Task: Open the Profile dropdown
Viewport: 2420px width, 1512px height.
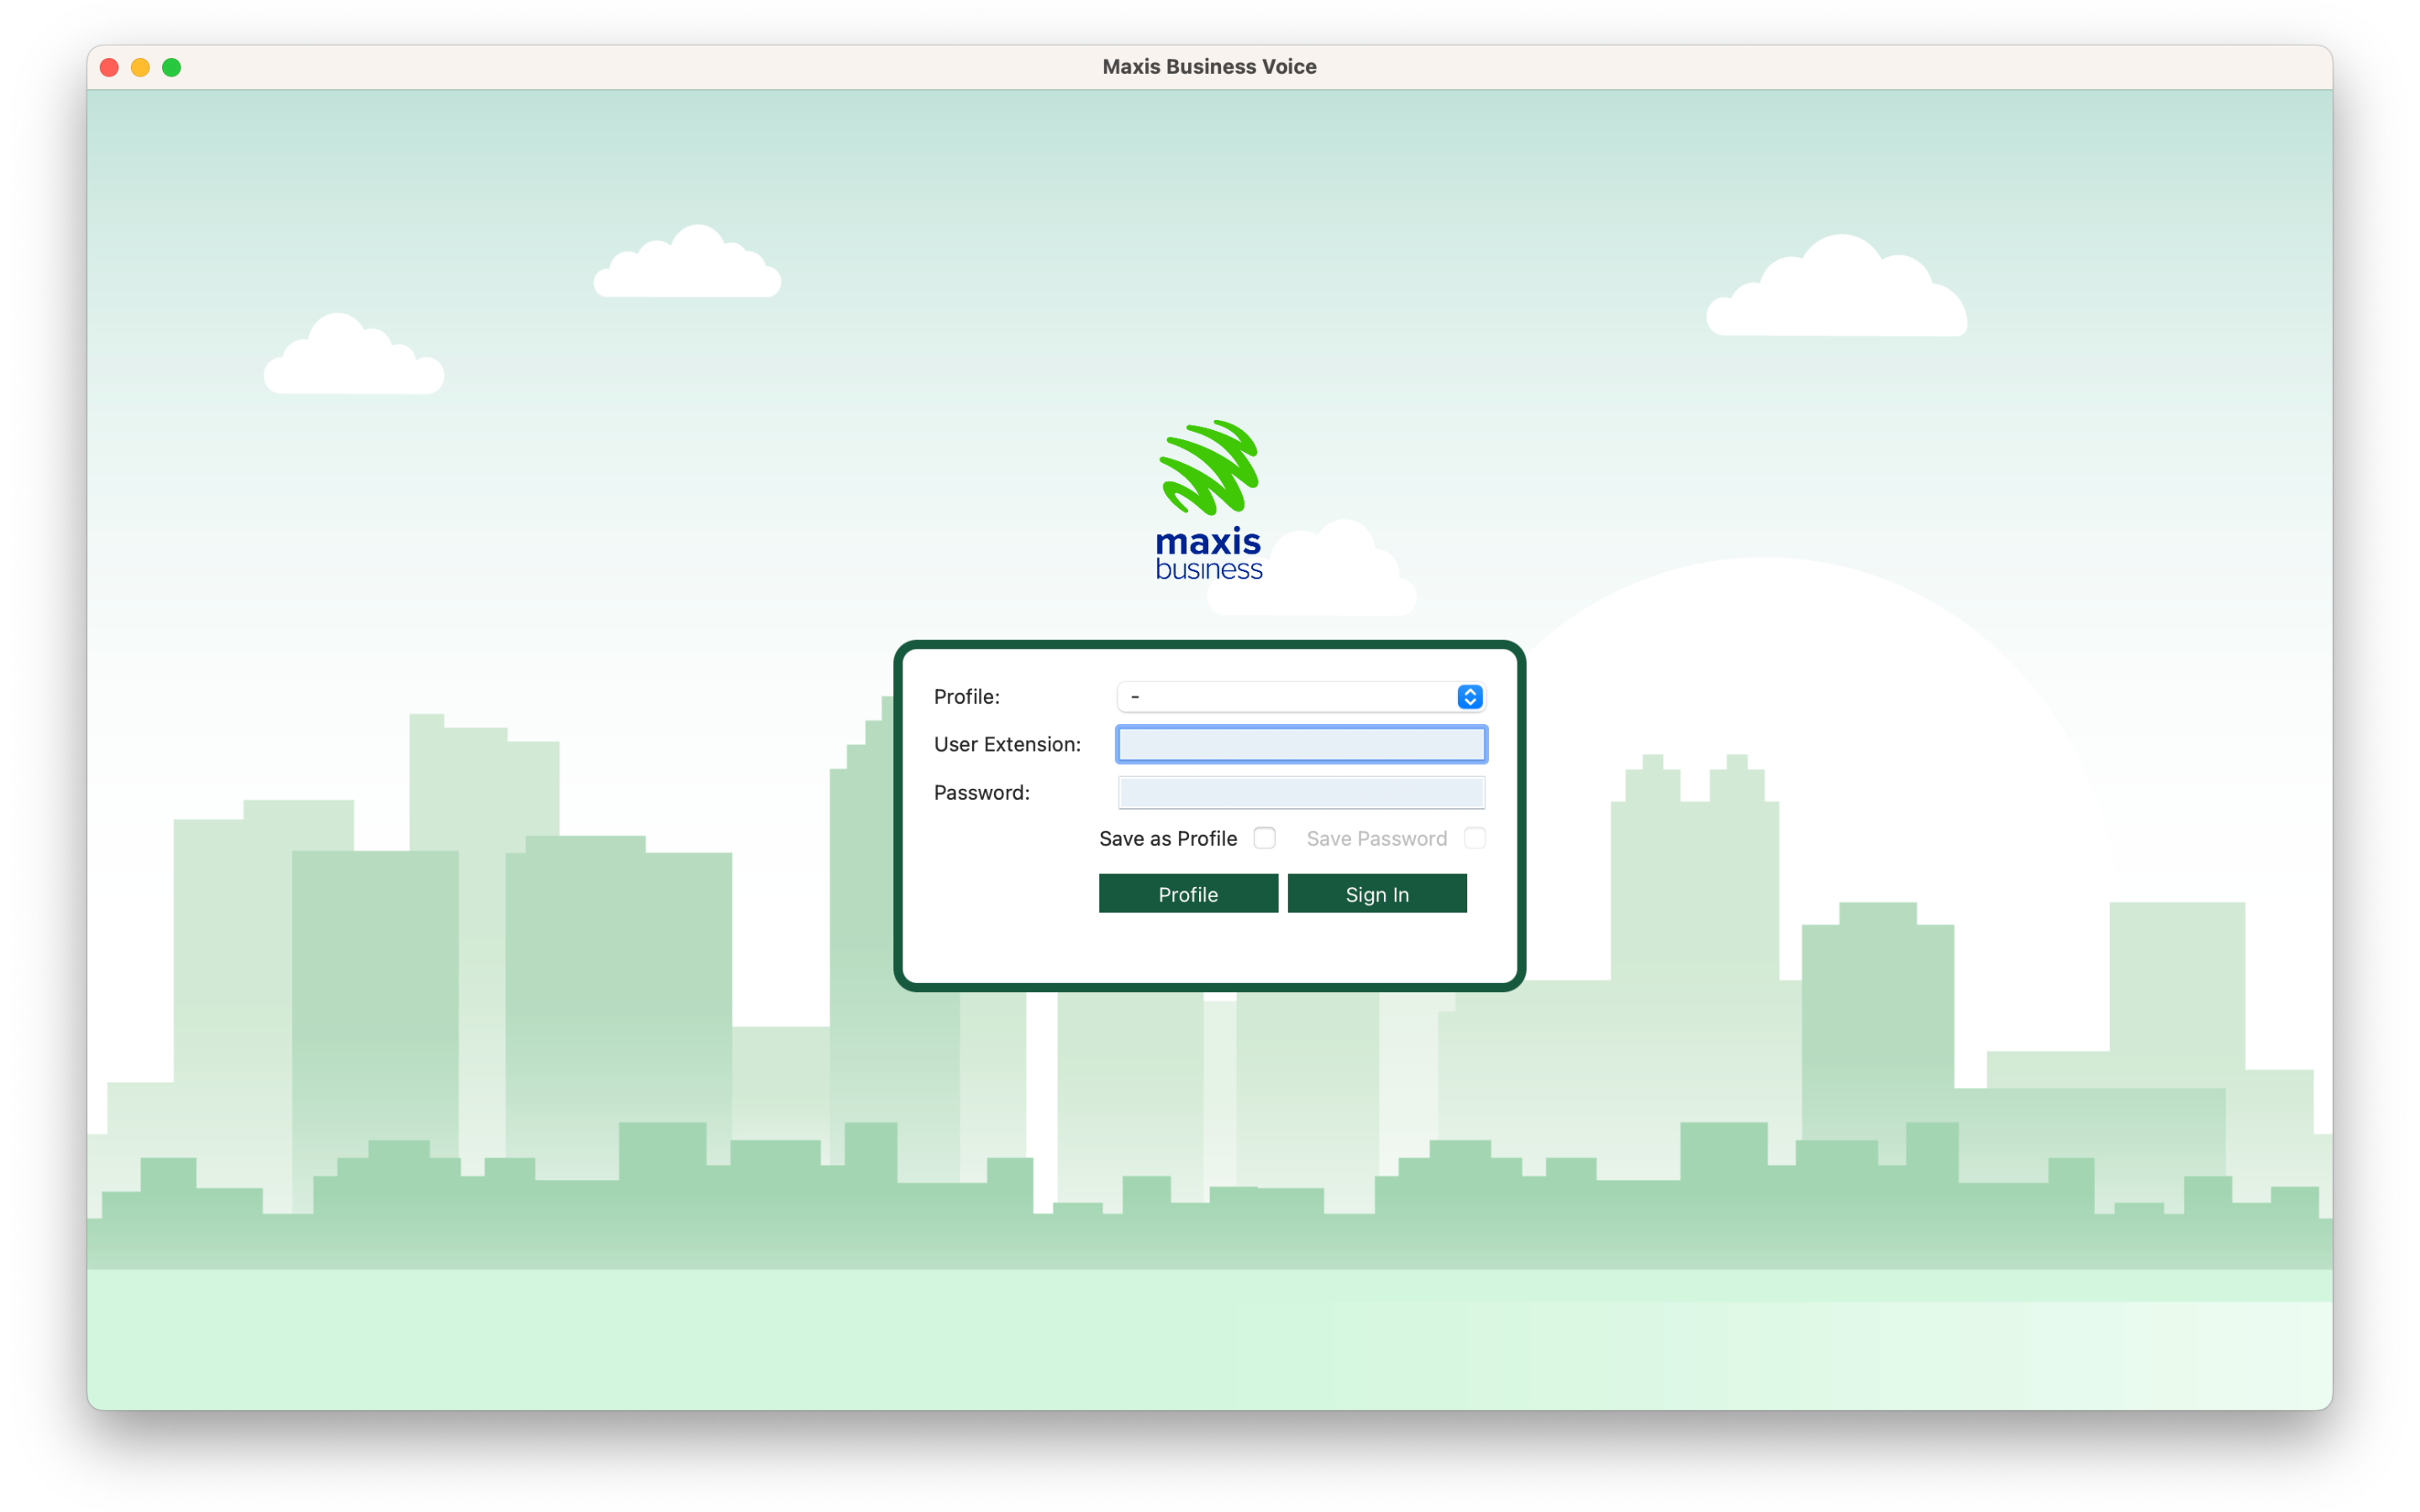Action: 1301,696
